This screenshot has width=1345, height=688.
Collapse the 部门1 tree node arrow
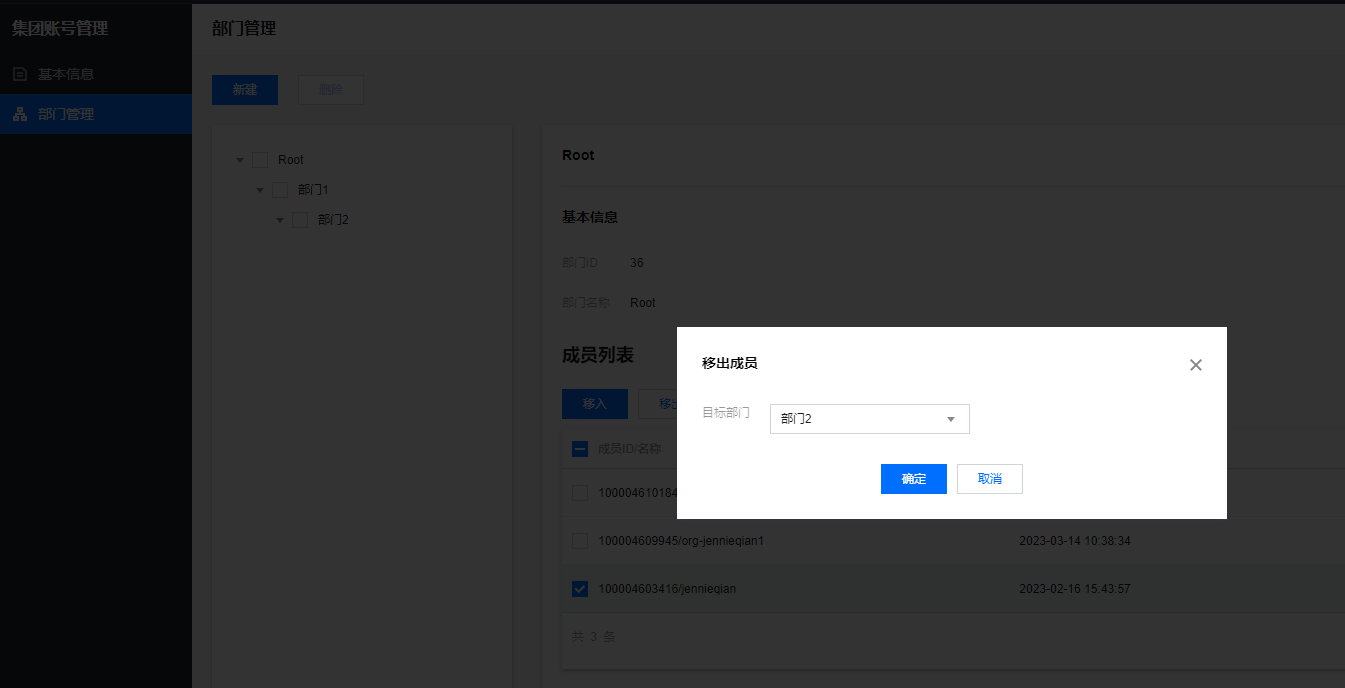click(x=260, y=190)
